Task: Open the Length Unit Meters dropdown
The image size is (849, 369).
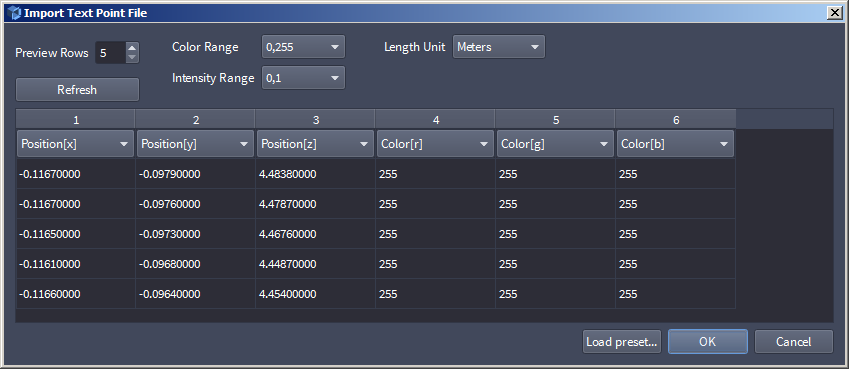Action: point(499,47)
